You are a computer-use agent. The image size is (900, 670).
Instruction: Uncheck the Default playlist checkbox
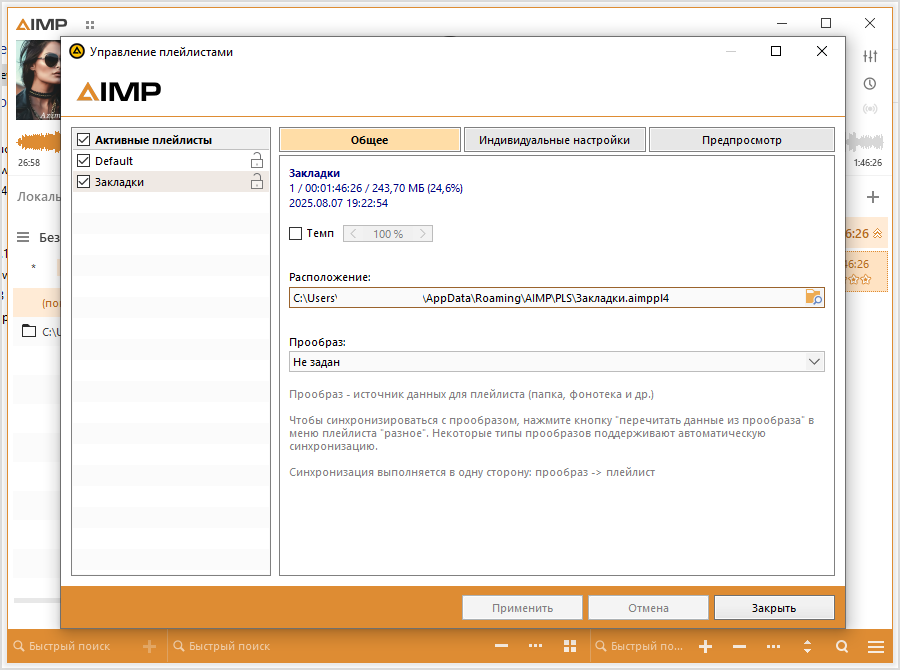coord(83,161)
